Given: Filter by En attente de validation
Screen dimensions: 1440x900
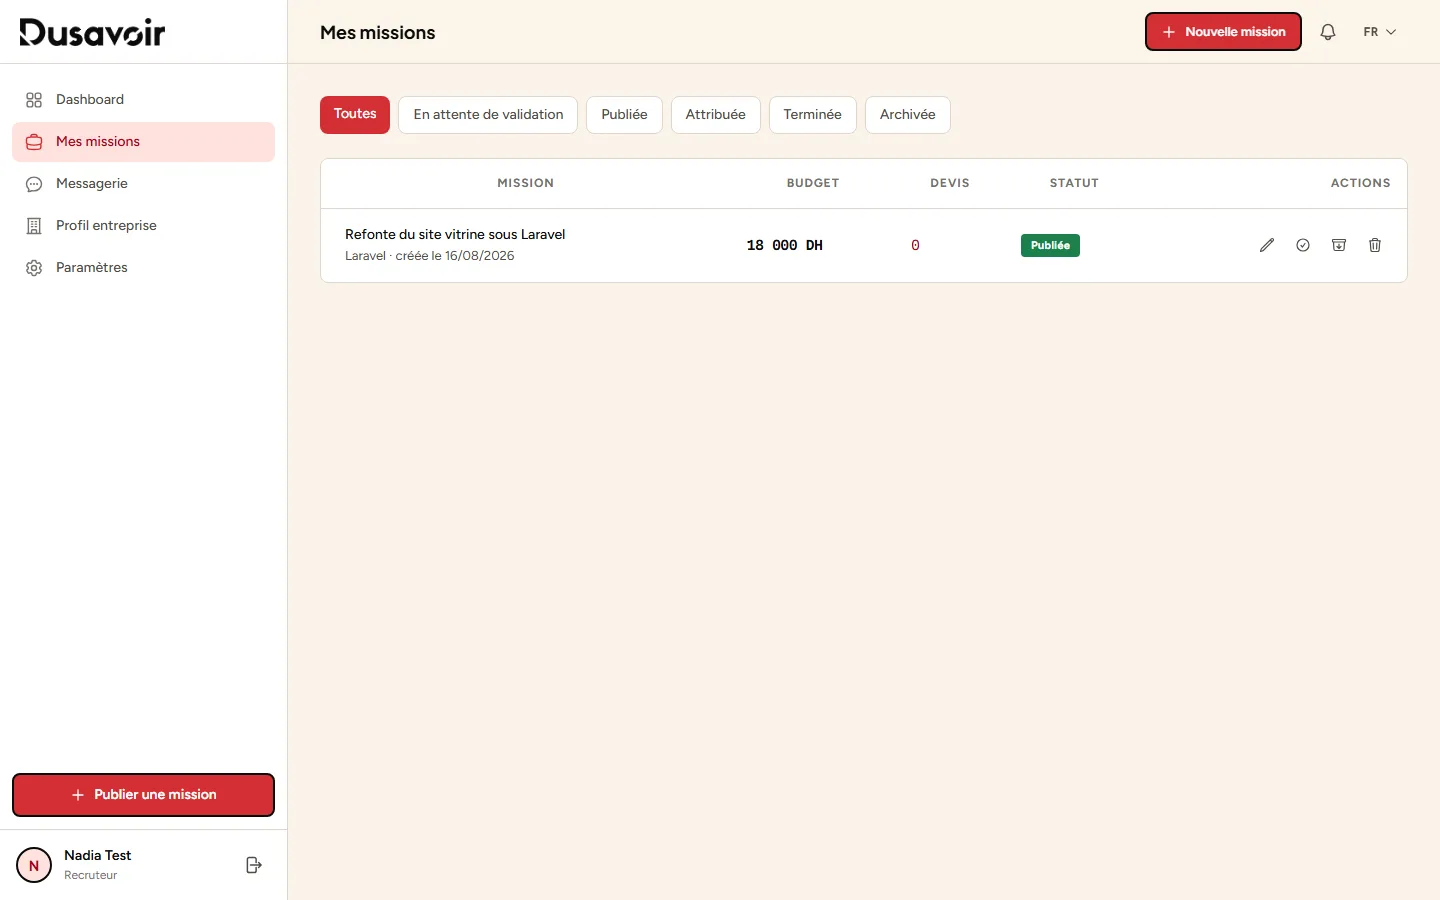Looking at the screenshot, I should [488, 115].
